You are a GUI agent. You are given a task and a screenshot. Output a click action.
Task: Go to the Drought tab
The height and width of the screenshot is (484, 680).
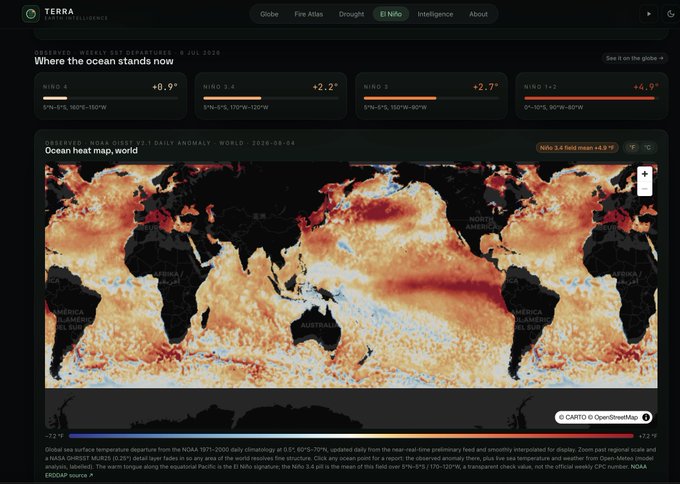tap(351, 14)
